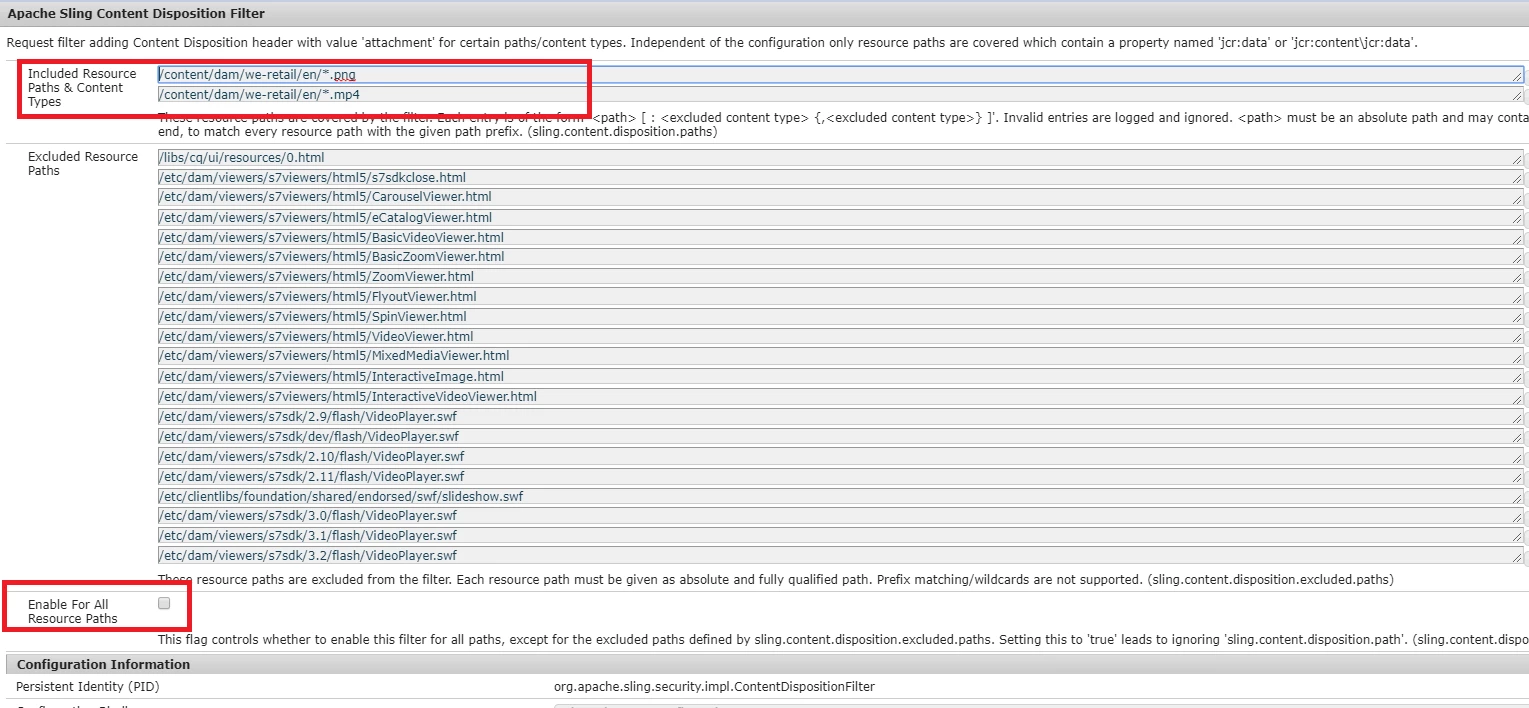Grab the resize grip of the *.png field
The image size is (1529, 708).
tap(1518, 77)
